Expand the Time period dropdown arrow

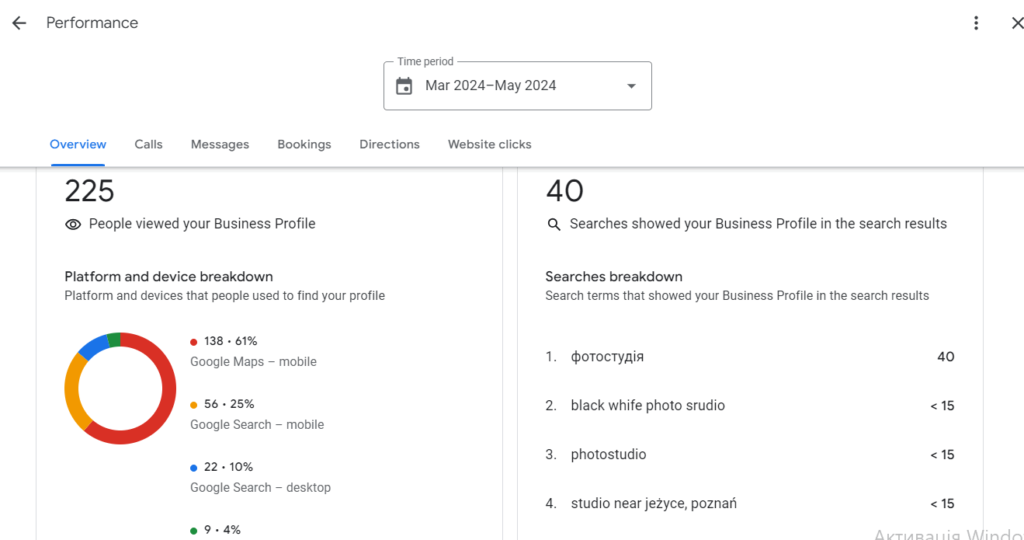click(x=631, y=86)
